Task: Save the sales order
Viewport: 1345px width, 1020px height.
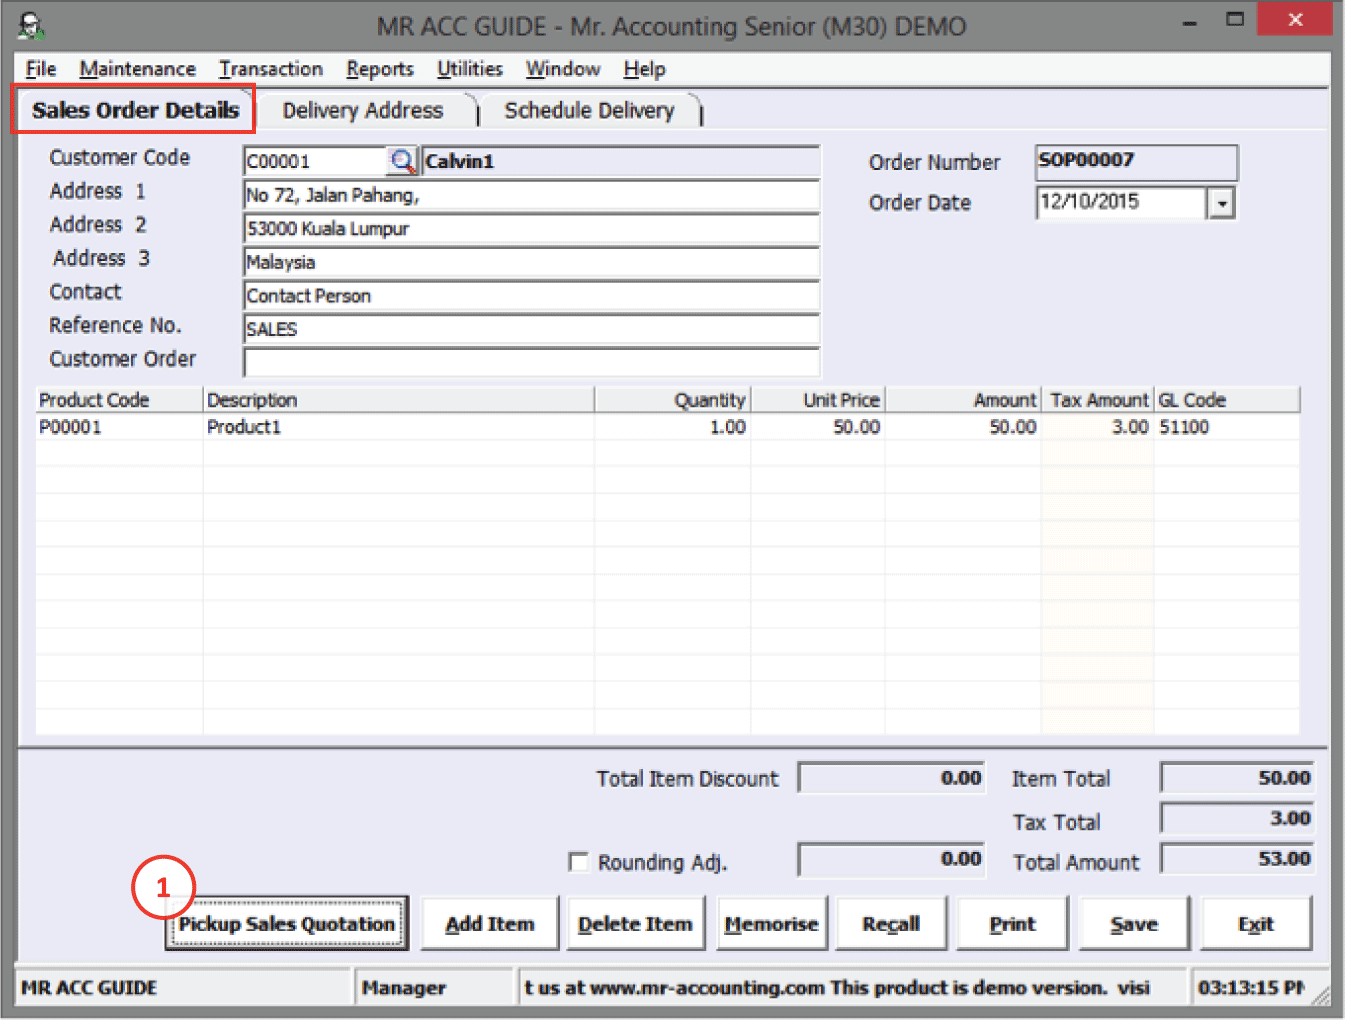Action: 1134,924
